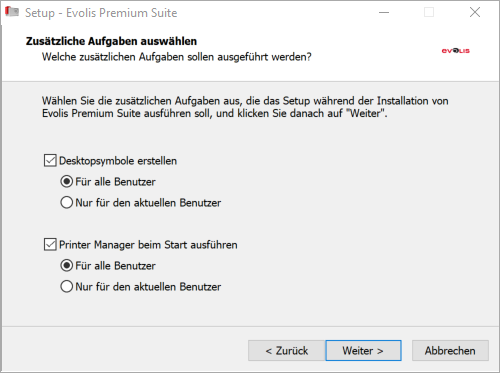Minimize the Setup window

click(384, 13)
